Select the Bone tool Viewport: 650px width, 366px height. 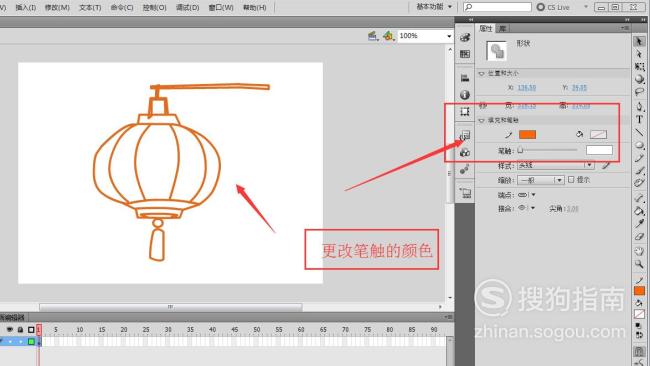pyautogui.click(x=639, y=198)
